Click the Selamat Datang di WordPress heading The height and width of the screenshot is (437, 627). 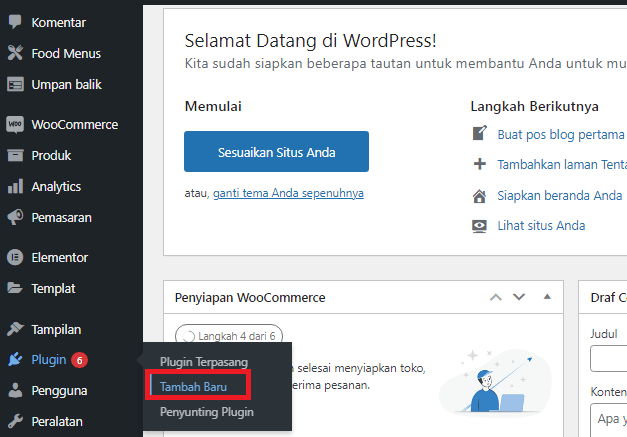(x=310, y=41)
